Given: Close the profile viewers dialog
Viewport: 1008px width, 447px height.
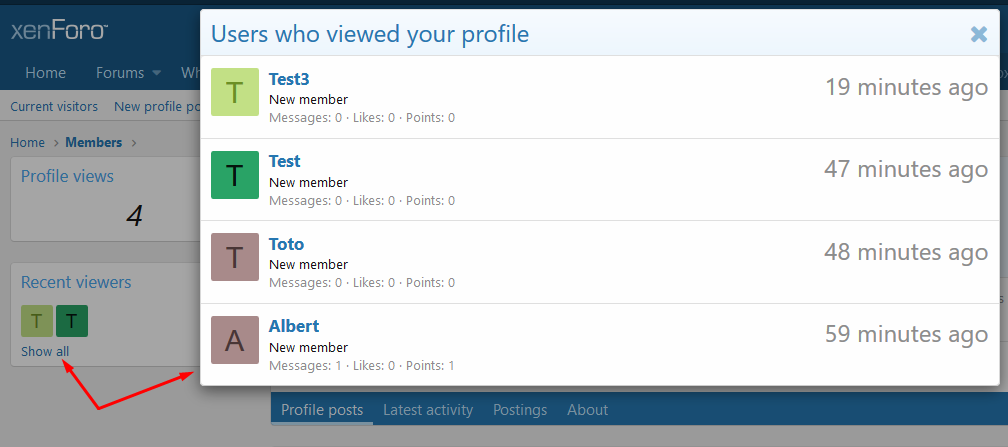Looking at the screenshot, I should click(x=979, y=34).
